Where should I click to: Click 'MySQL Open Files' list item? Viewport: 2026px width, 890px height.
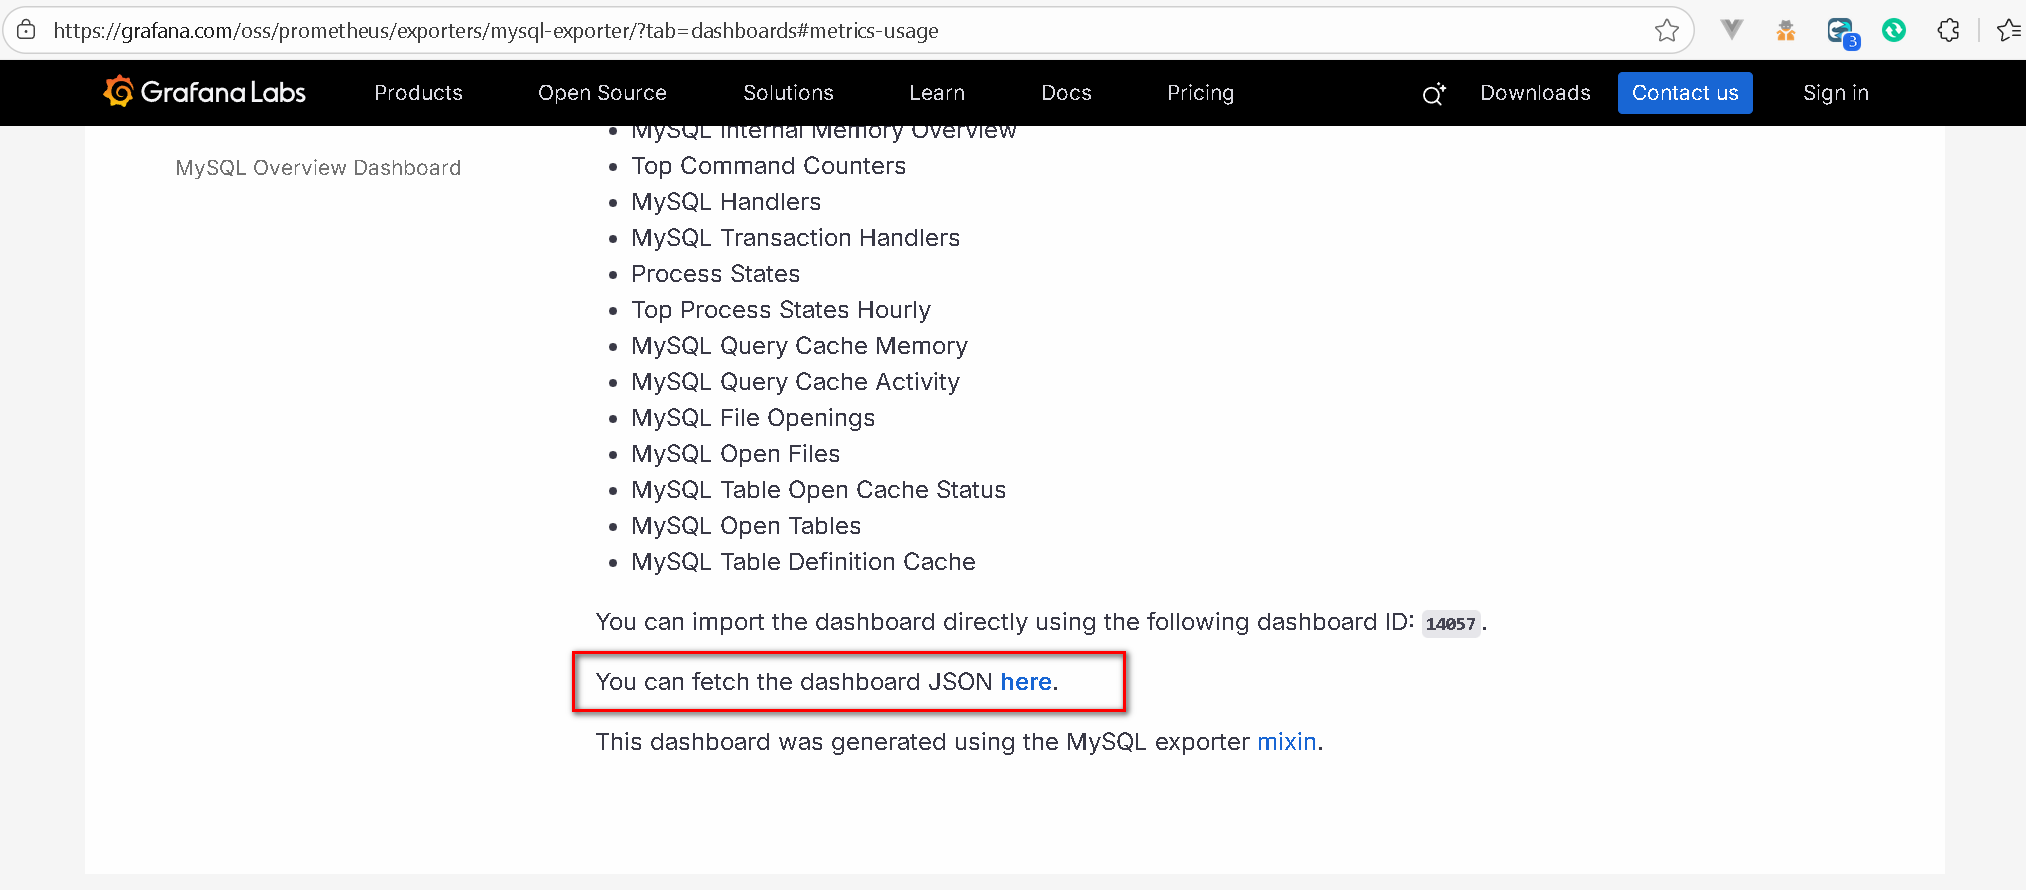click(735, 454)
